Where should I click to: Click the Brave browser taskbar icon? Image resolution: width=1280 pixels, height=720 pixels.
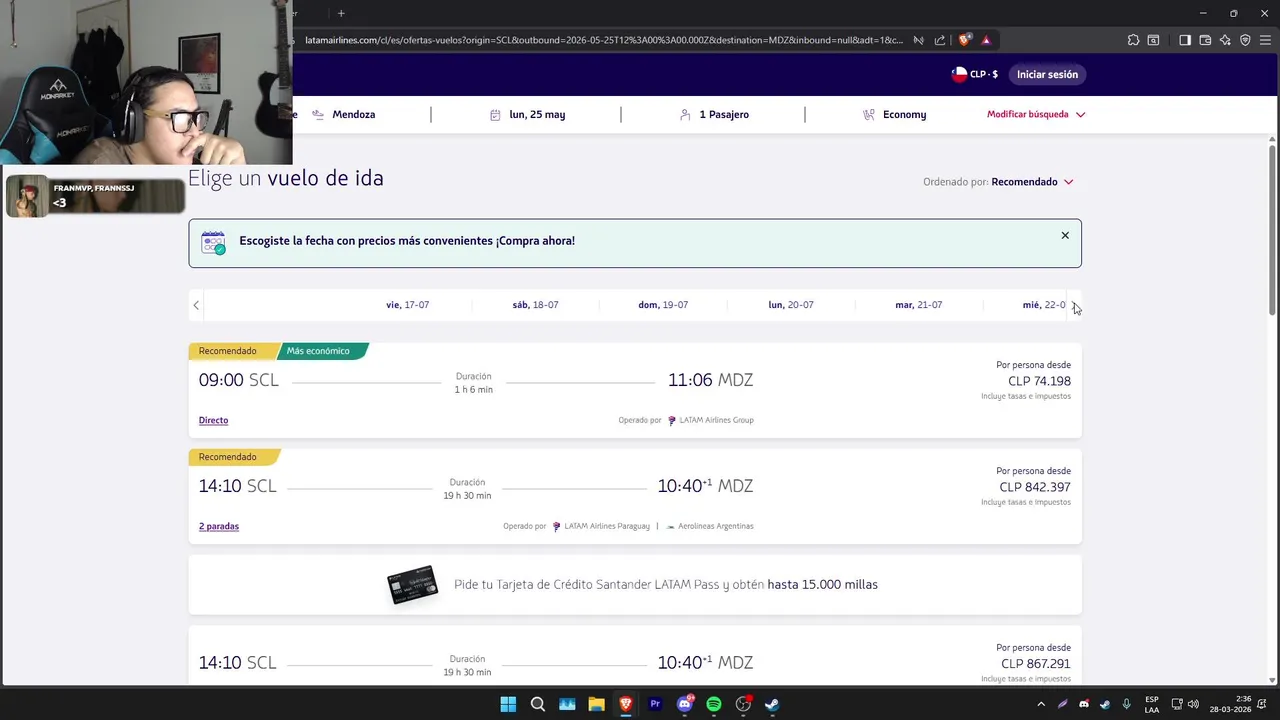click(626, 704)
